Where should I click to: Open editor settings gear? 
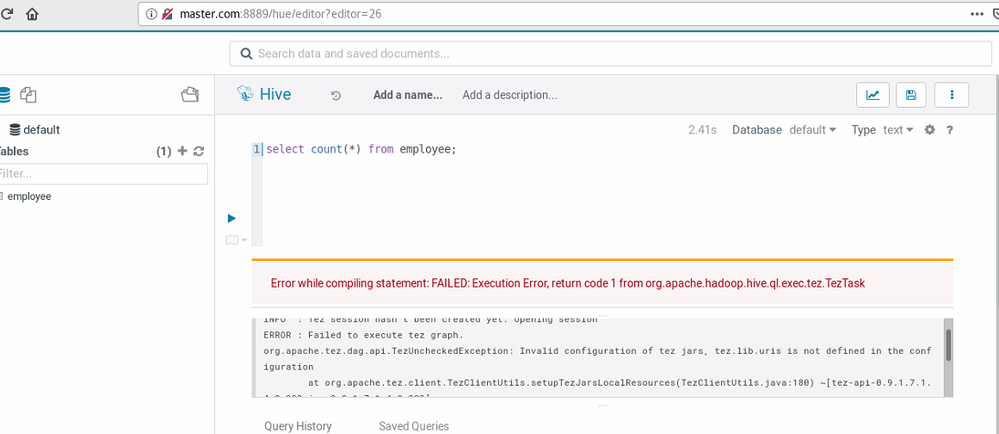pos(930,130)
